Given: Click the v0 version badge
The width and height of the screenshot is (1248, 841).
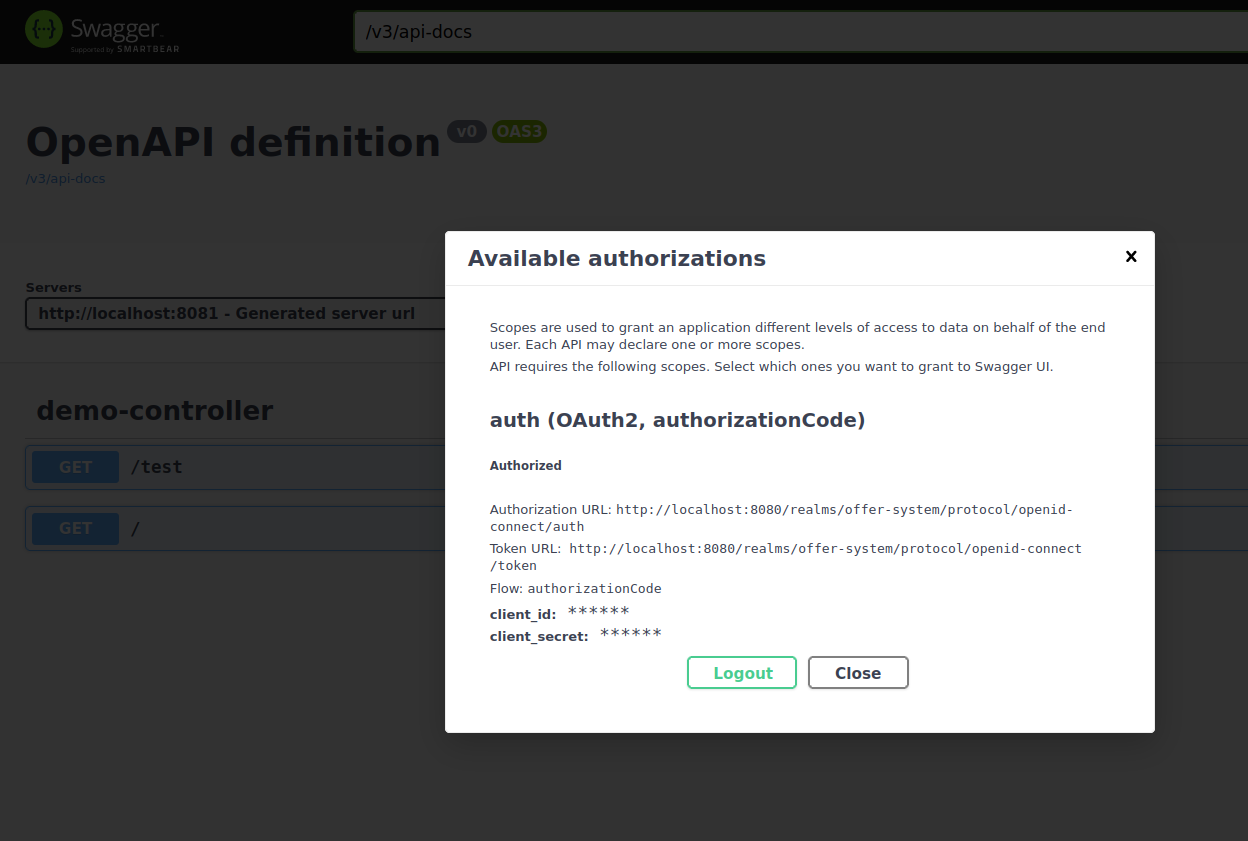Looking at the screenshot, I should click(x=466, y=132).
